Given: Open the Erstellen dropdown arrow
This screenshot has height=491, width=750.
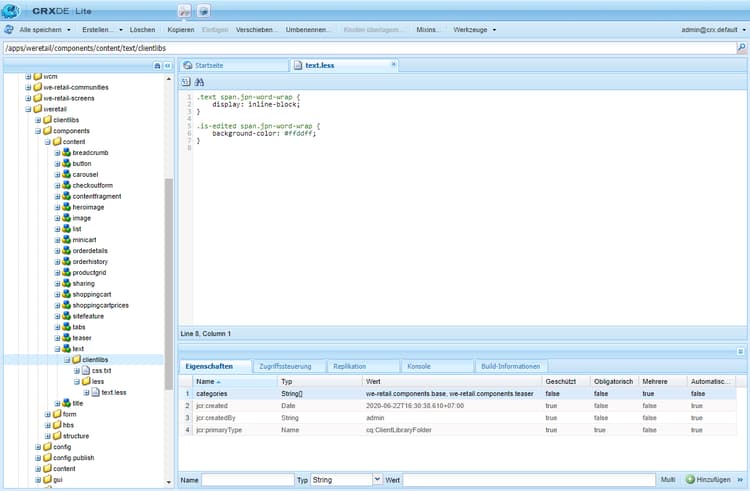Looking at the screenshot, I should 121,30.
